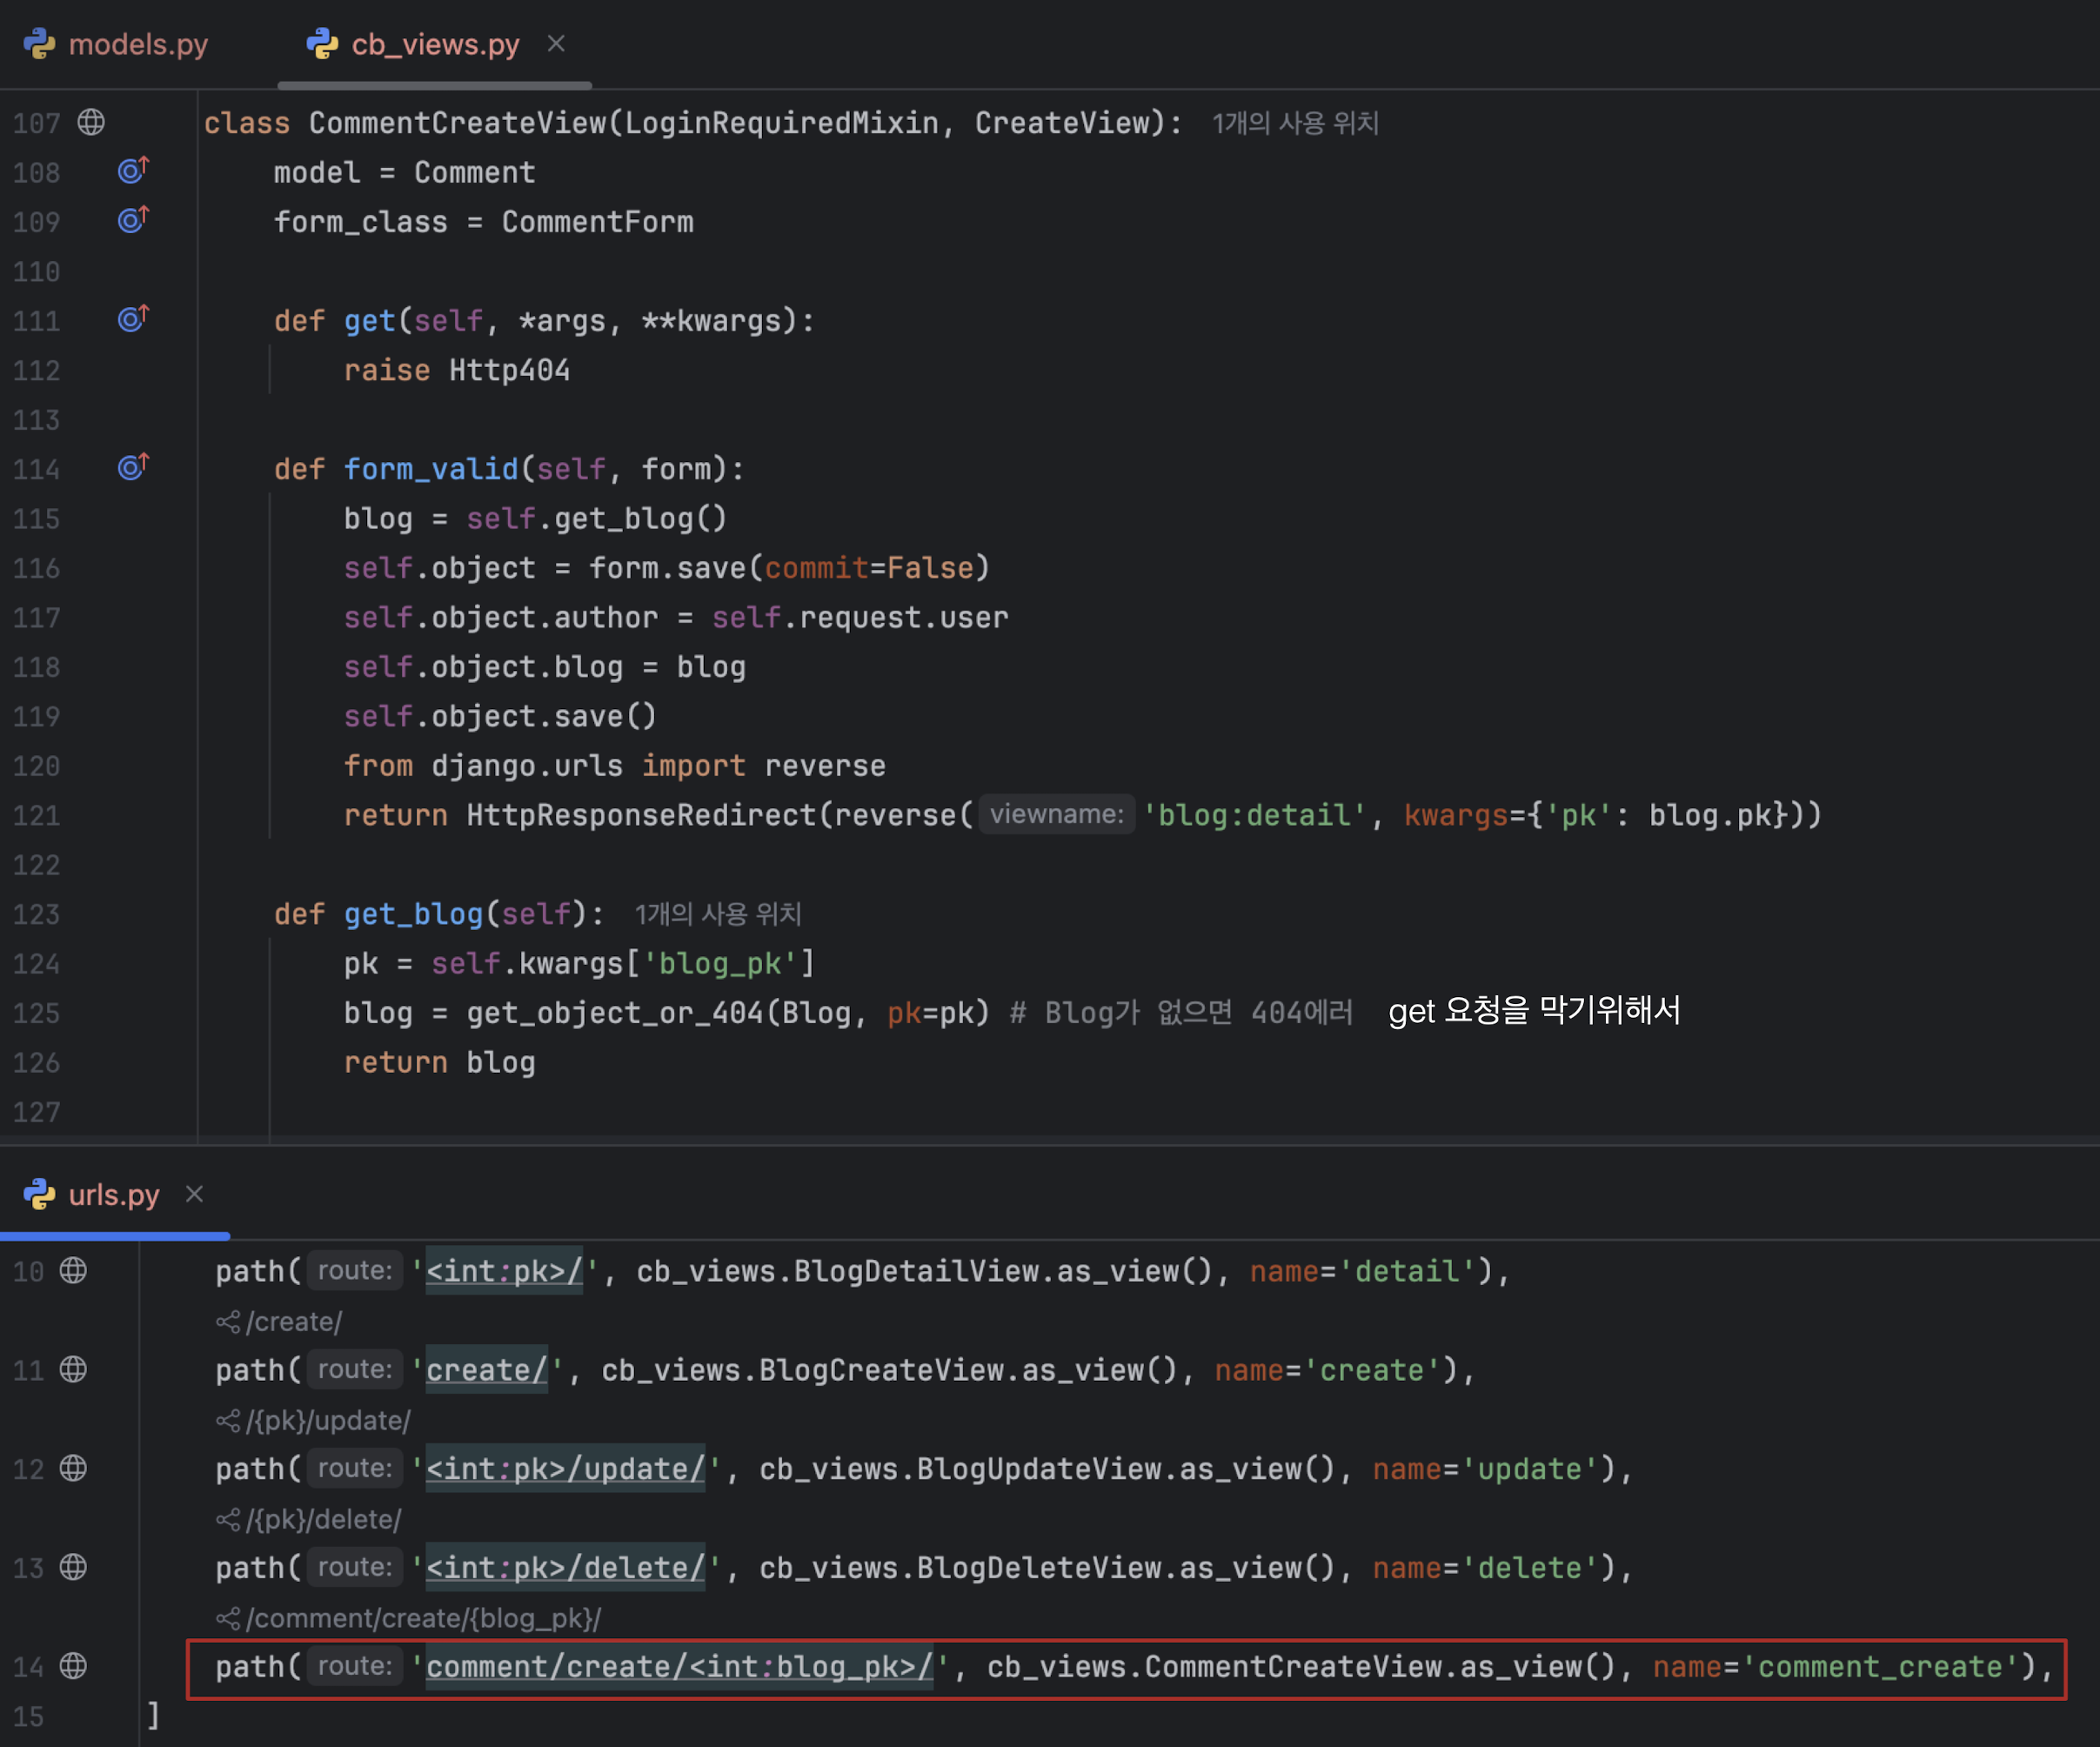Select the cb_views.py editor tab
Screen dimensions: 2100x1747
[x=434, y=44]
